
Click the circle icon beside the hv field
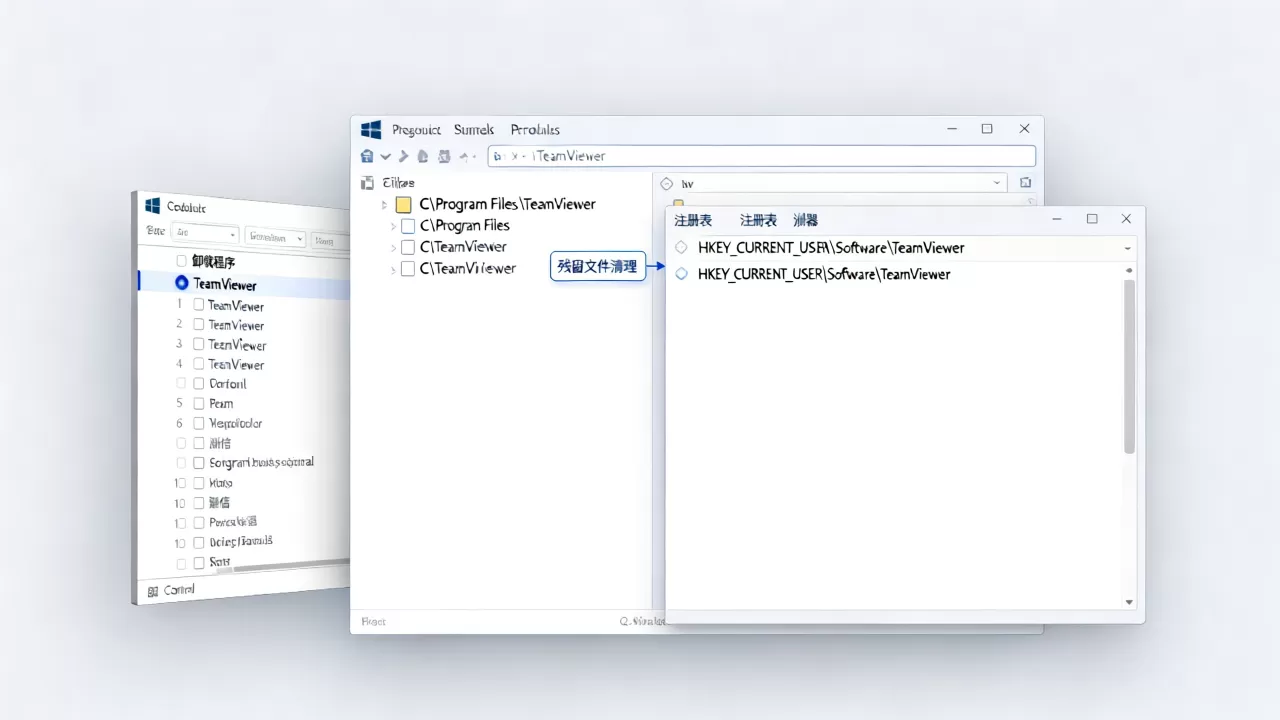668,184
